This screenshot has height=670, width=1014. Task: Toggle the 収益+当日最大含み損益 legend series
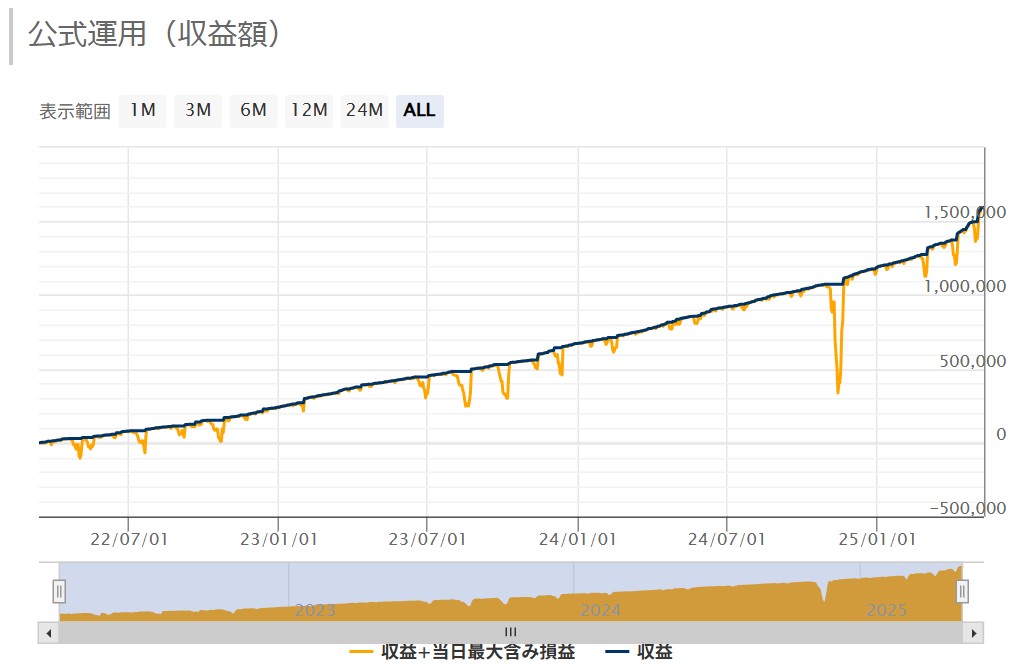pyautogui.click(x=462, y=652)
